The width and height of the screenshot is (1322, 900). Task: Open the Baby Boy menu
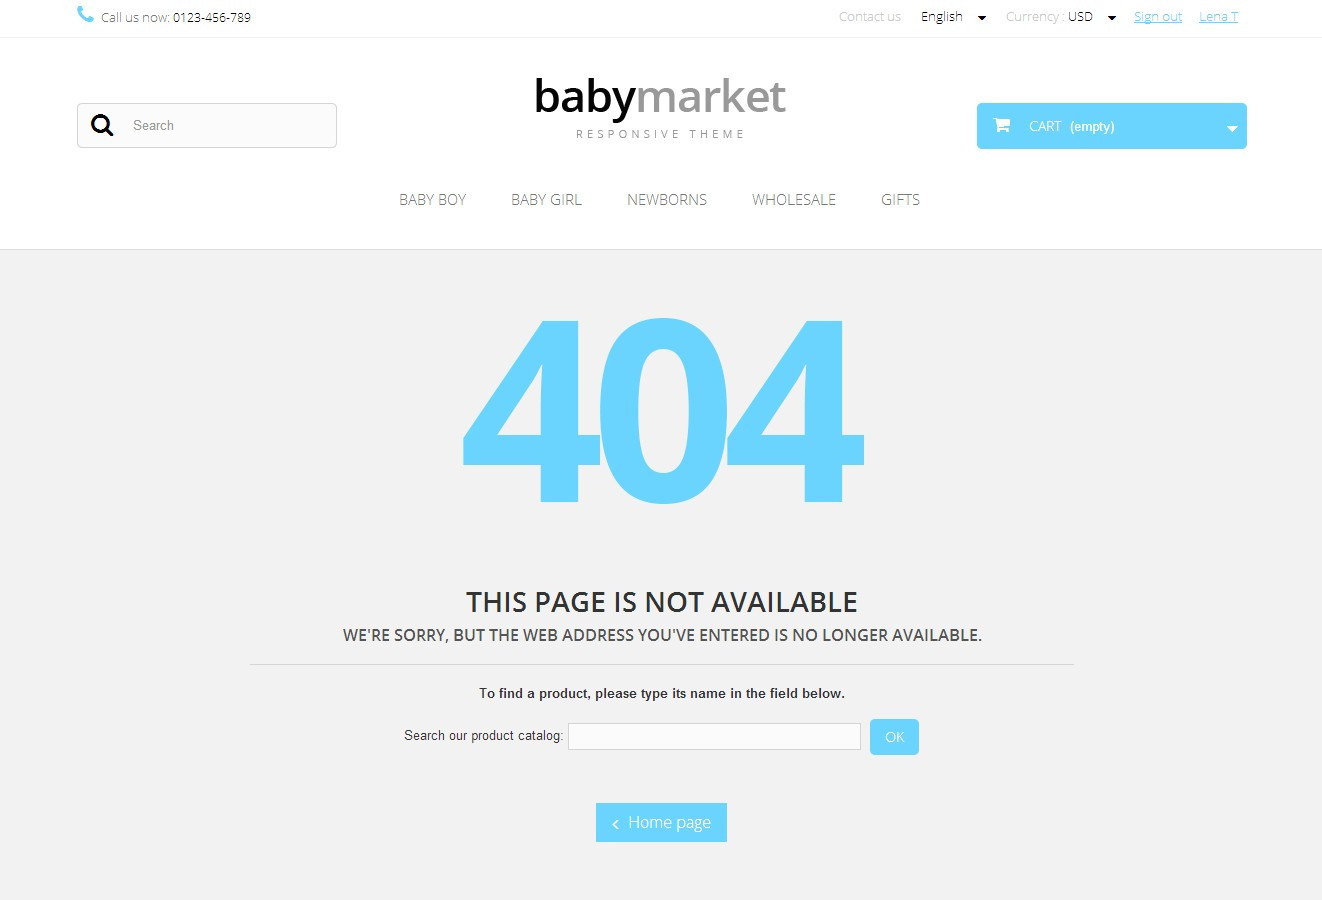coord(432,200)
